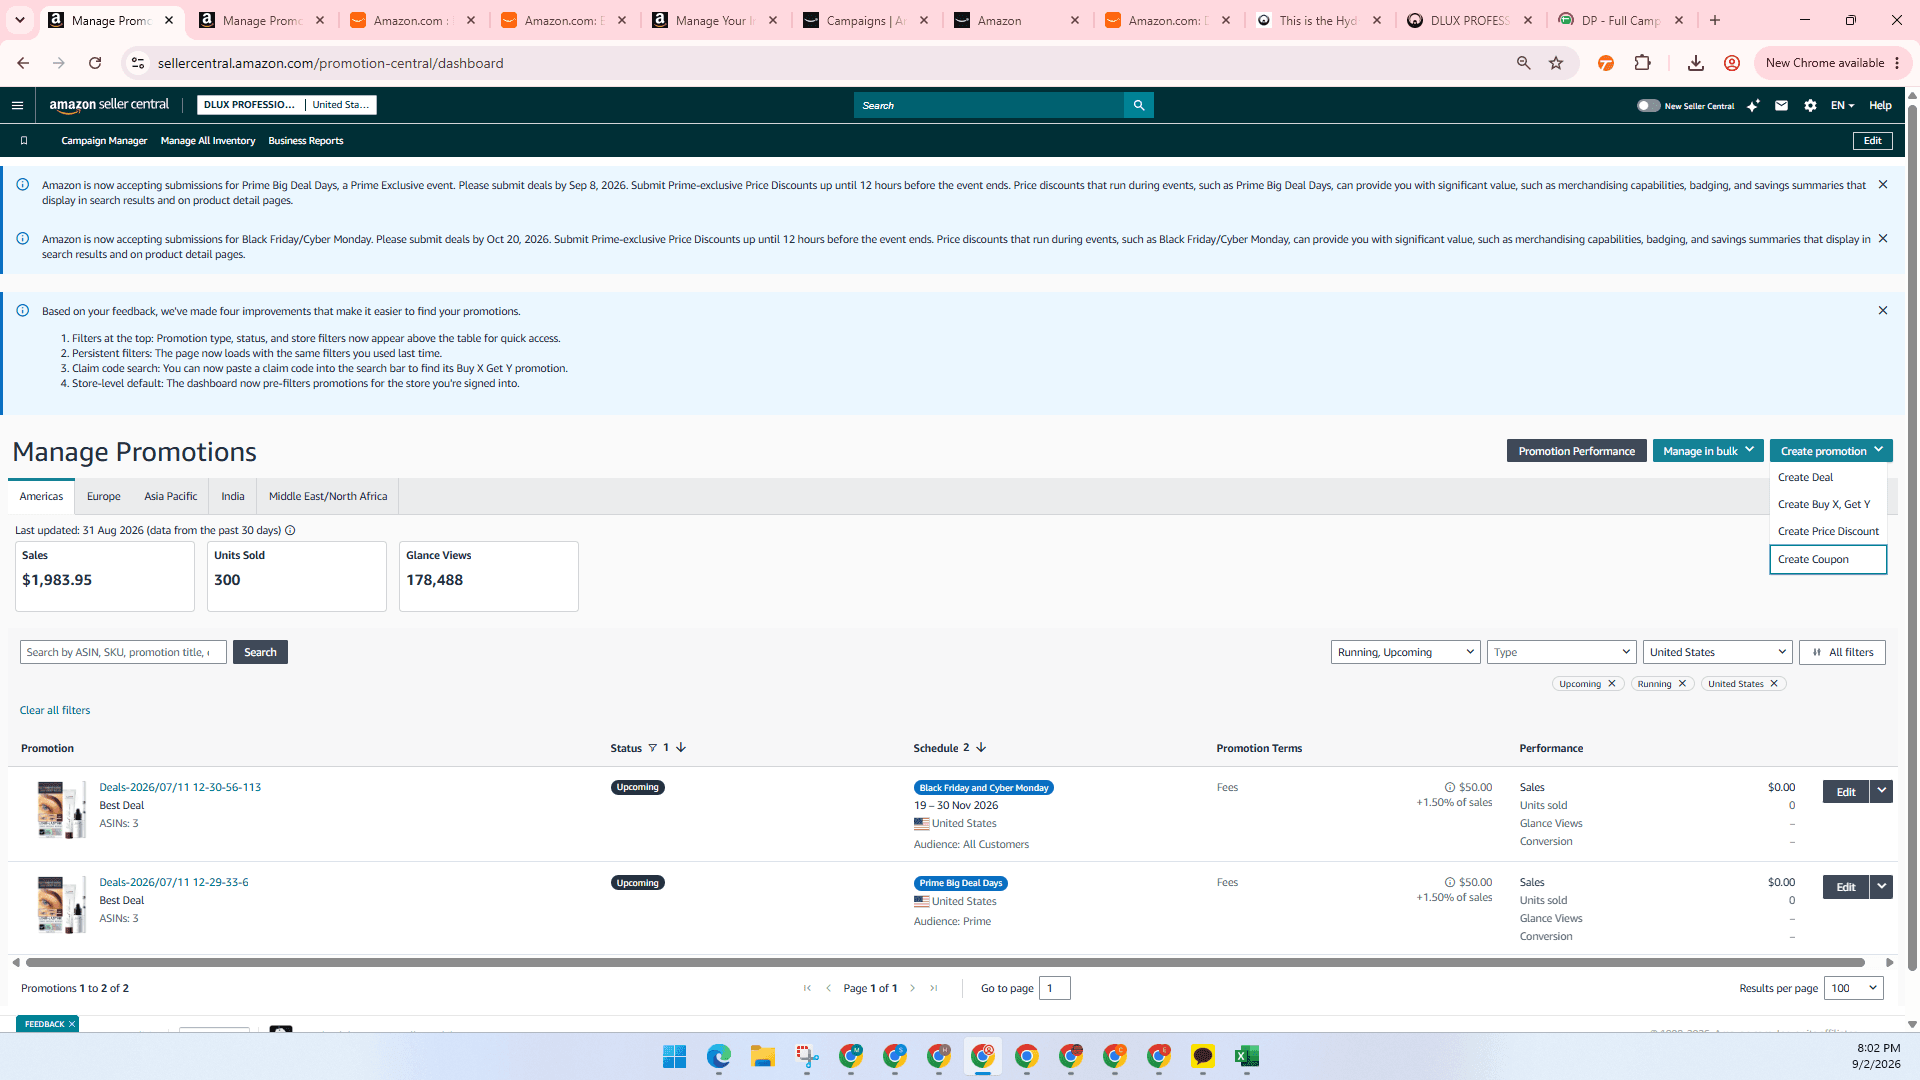Expand the Manage in bulk dropdown
The image size is (1920, 1080).
(x=1708, y=451)
